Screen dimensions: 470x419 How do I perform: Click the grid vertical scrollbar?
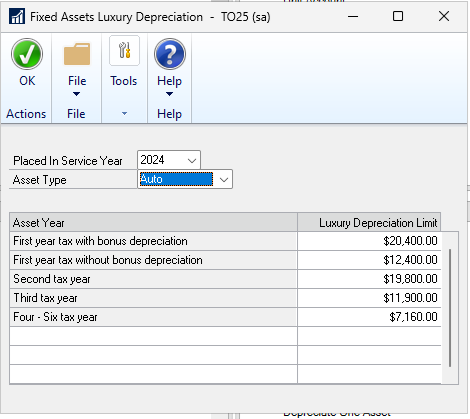[450, 308]
